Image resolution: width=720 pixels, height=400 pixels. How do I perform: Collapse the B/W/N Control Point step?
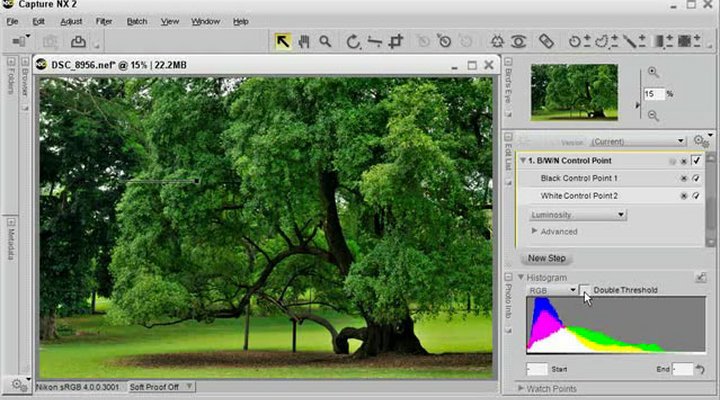(x=523, y=161)
